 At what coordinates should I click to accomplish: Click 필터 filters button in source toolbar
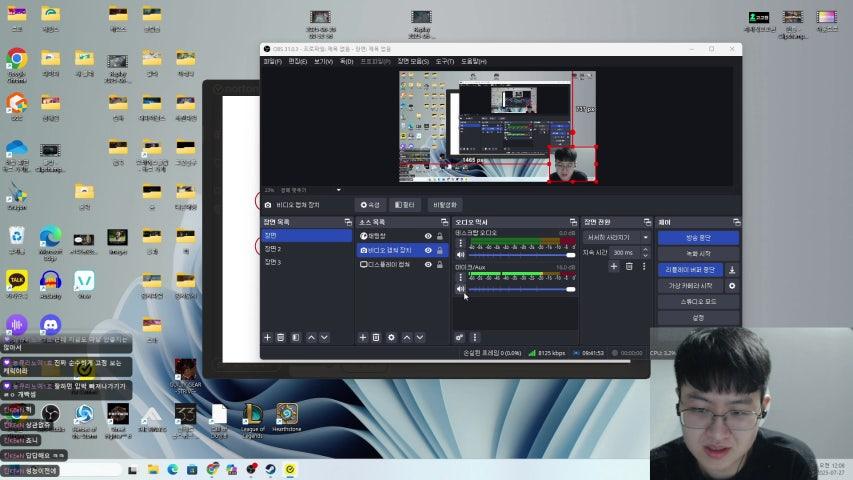404,205
